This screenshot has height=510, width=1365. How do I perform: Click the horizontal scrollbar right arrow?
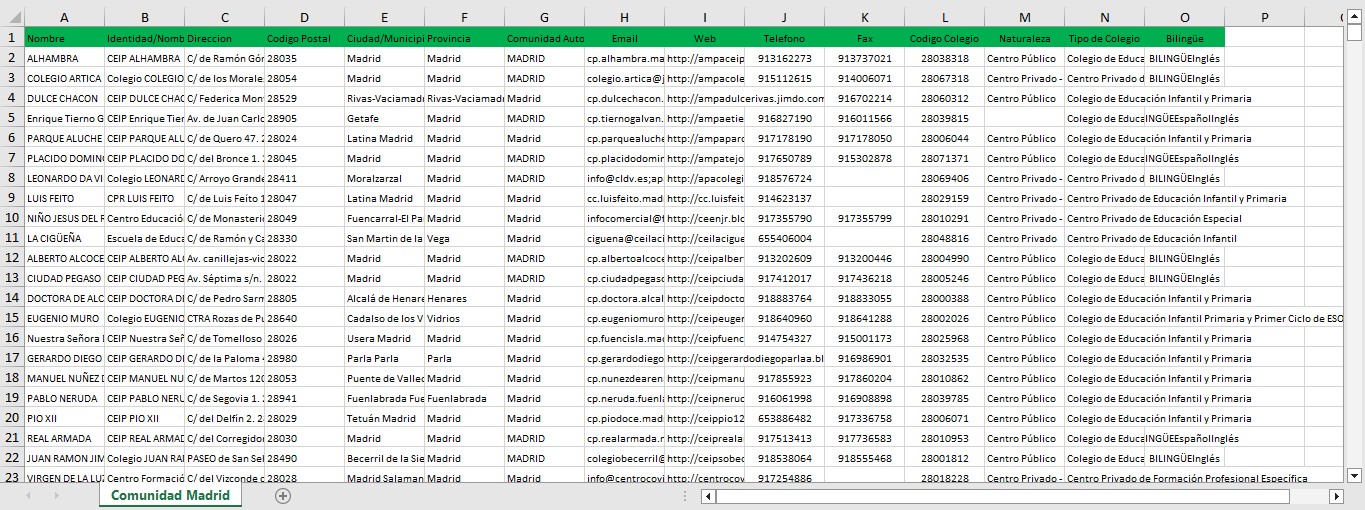point(1336,496)
